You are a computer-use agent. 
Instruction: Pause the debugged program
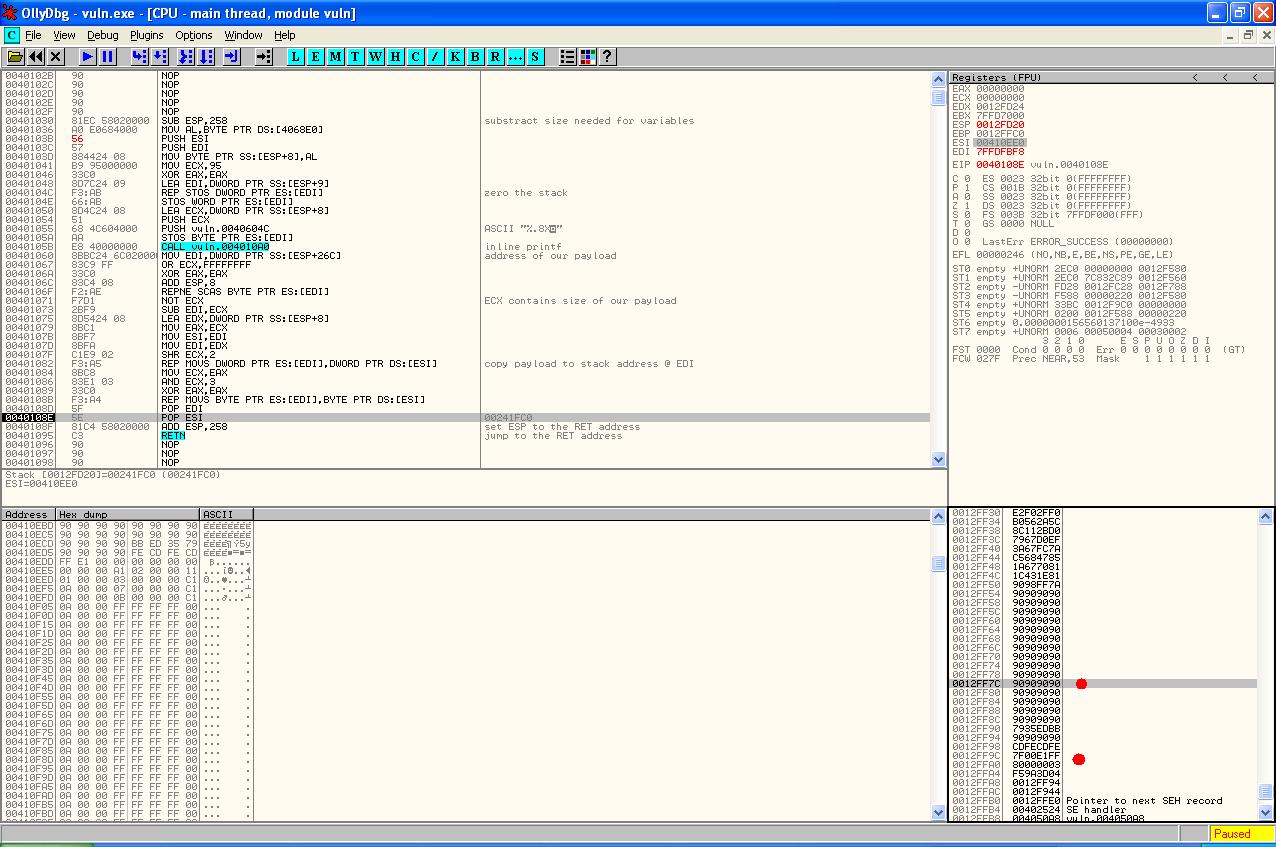point(108,57)
